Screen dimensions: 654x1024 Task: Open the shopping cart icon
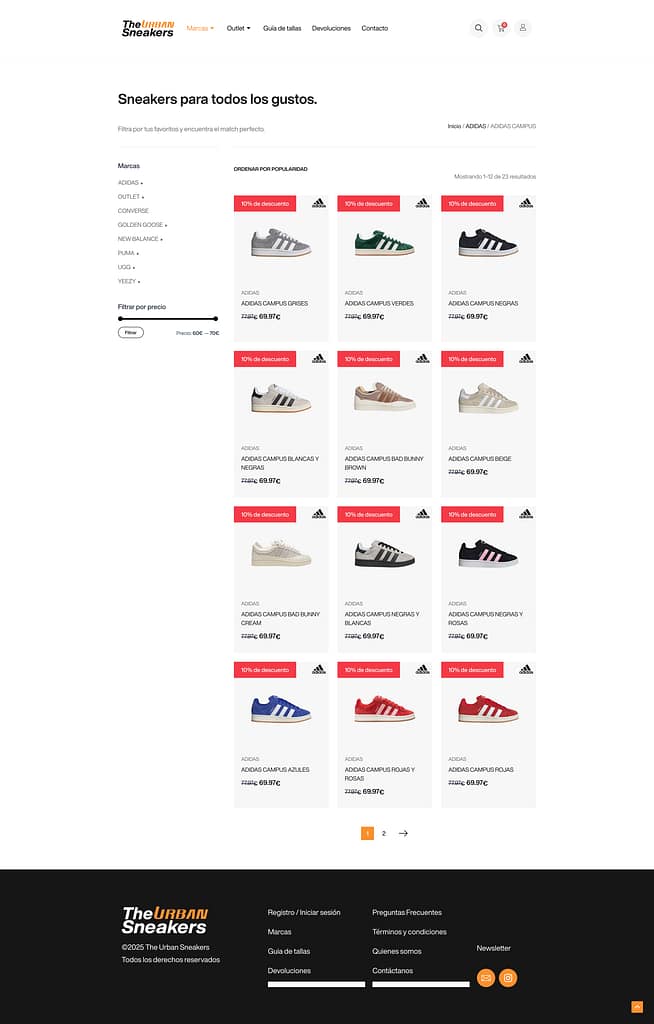501,28
